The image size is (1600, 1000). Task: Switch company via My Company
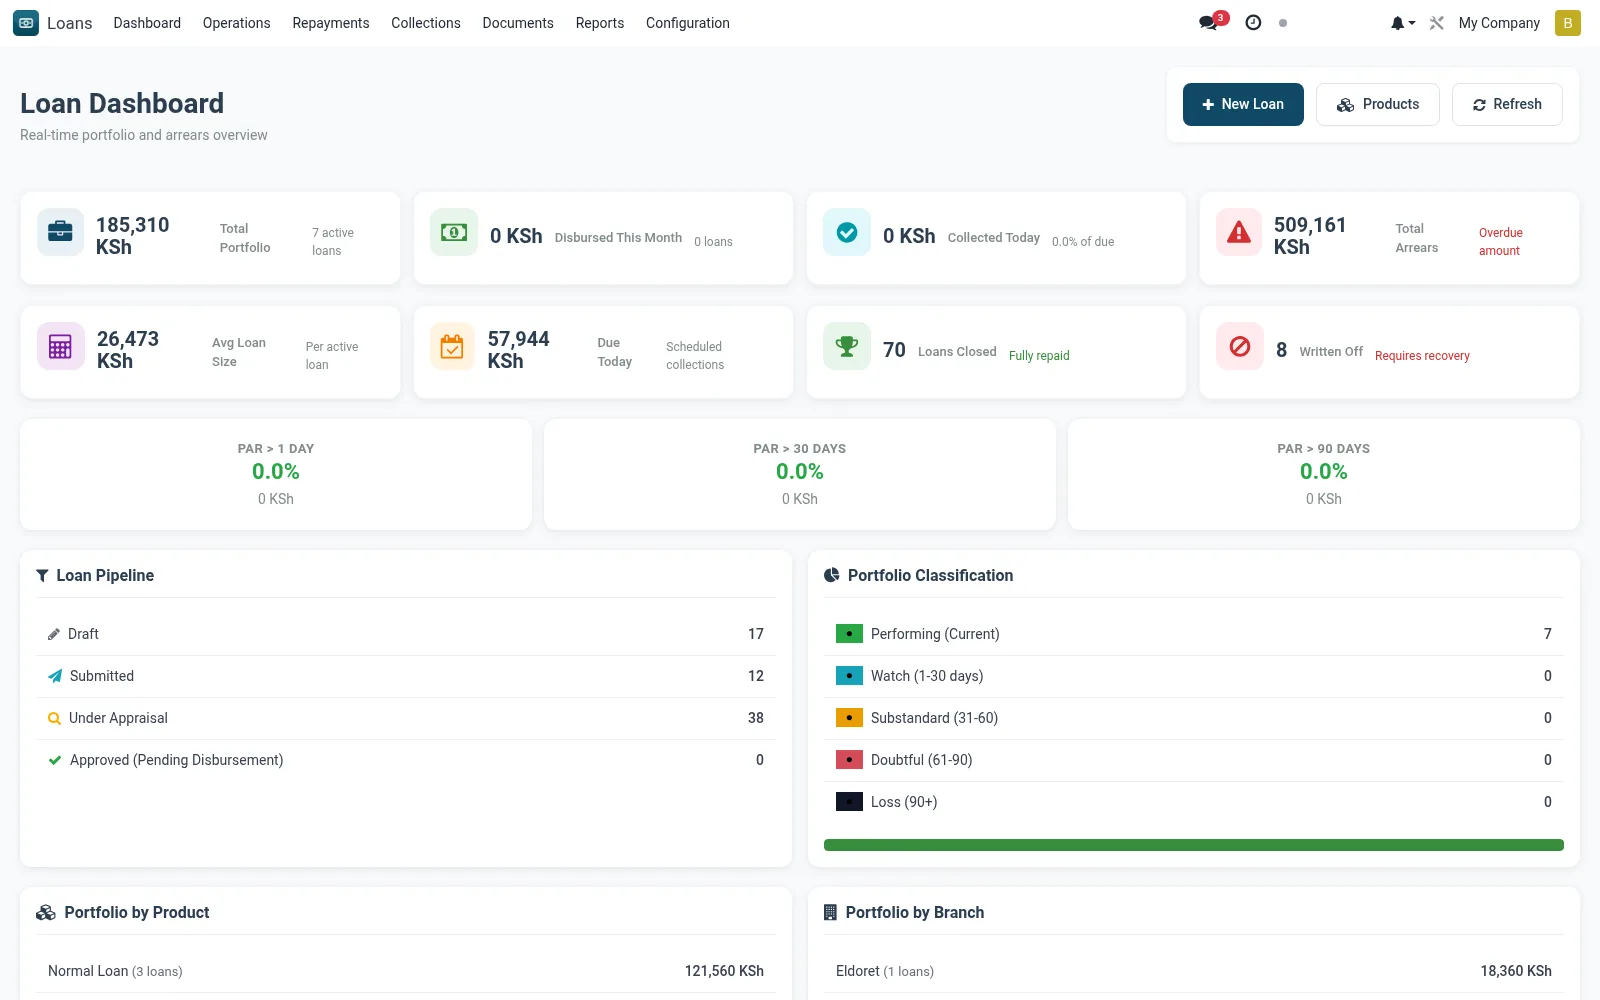coord(1499,23)
